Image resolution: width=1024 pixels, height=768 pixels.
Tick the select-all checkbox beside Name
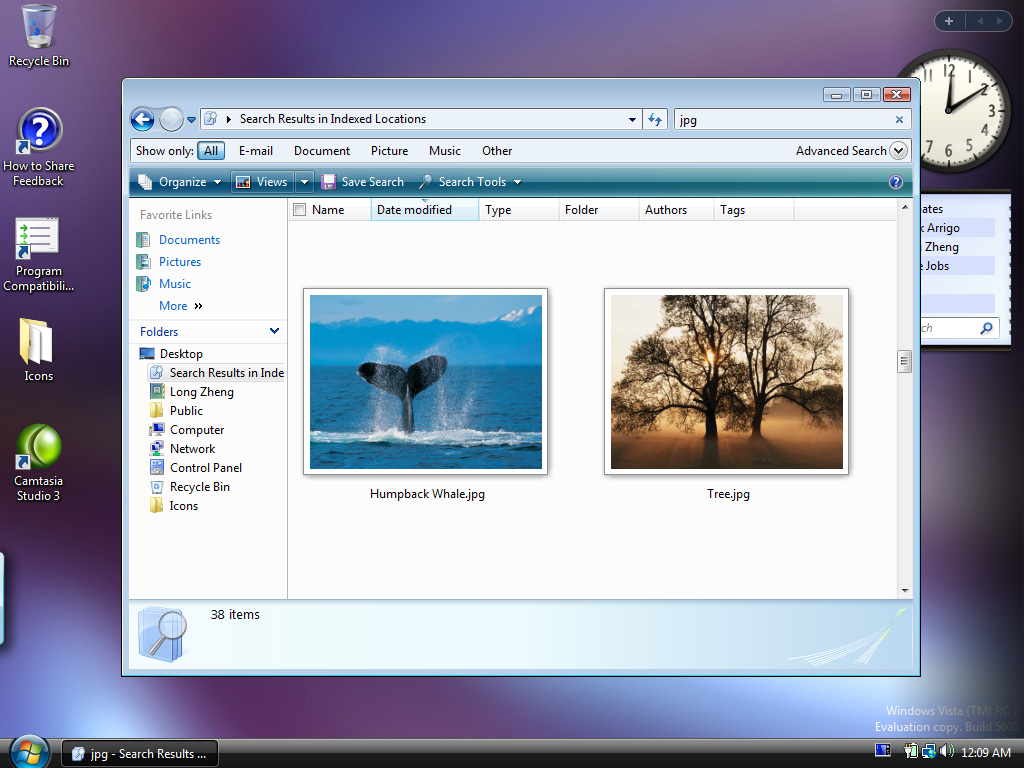pos(300,210)
